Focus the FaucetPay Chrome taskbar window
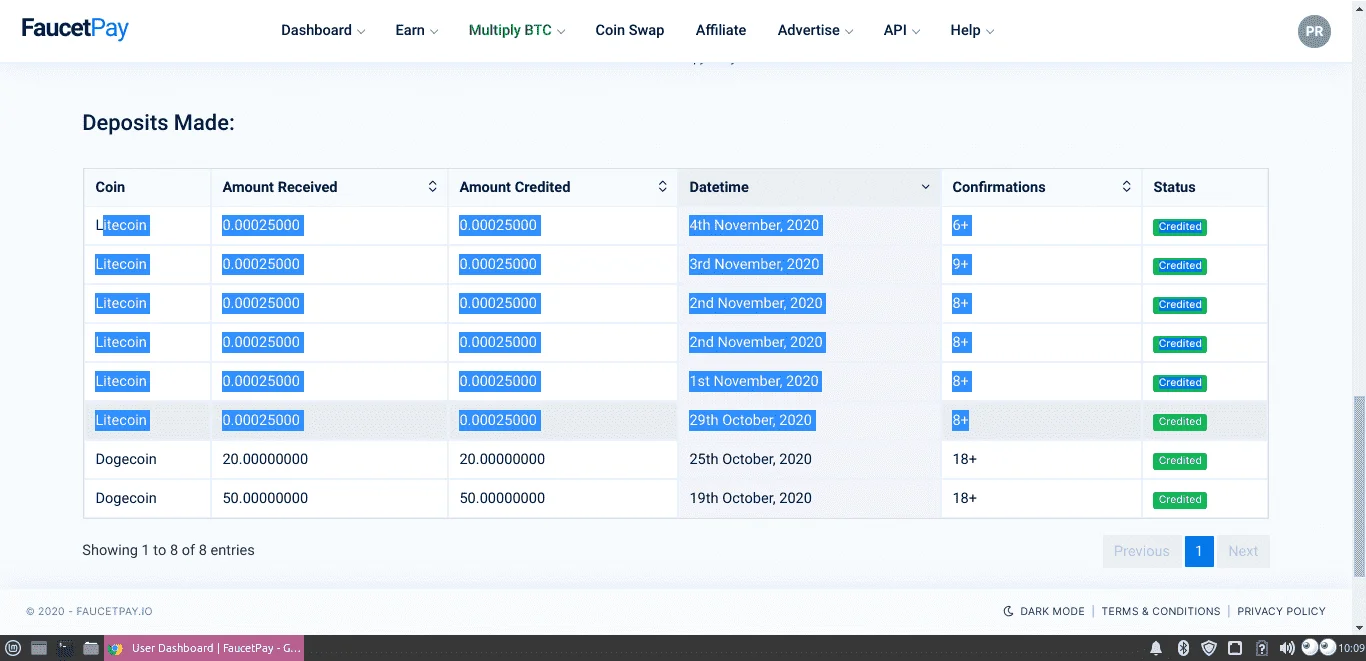The image size is (1366, 661). tap(205, 648)
